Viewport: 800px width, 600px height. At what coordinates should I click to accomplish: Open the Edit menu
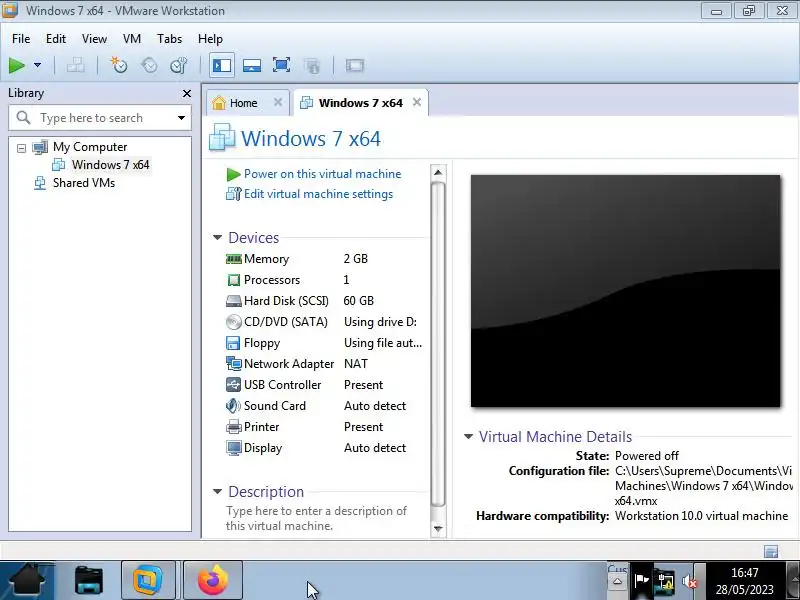56,39
